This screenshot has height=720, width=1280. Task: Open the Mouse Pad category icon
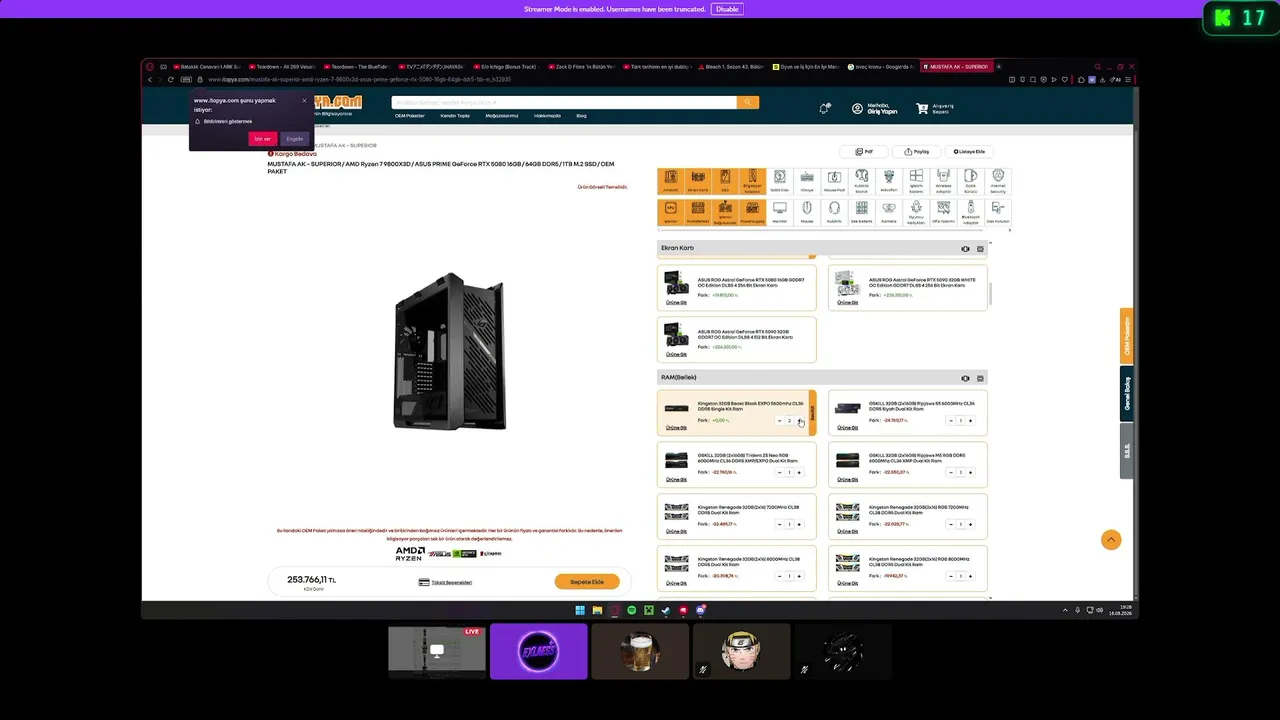834,181
